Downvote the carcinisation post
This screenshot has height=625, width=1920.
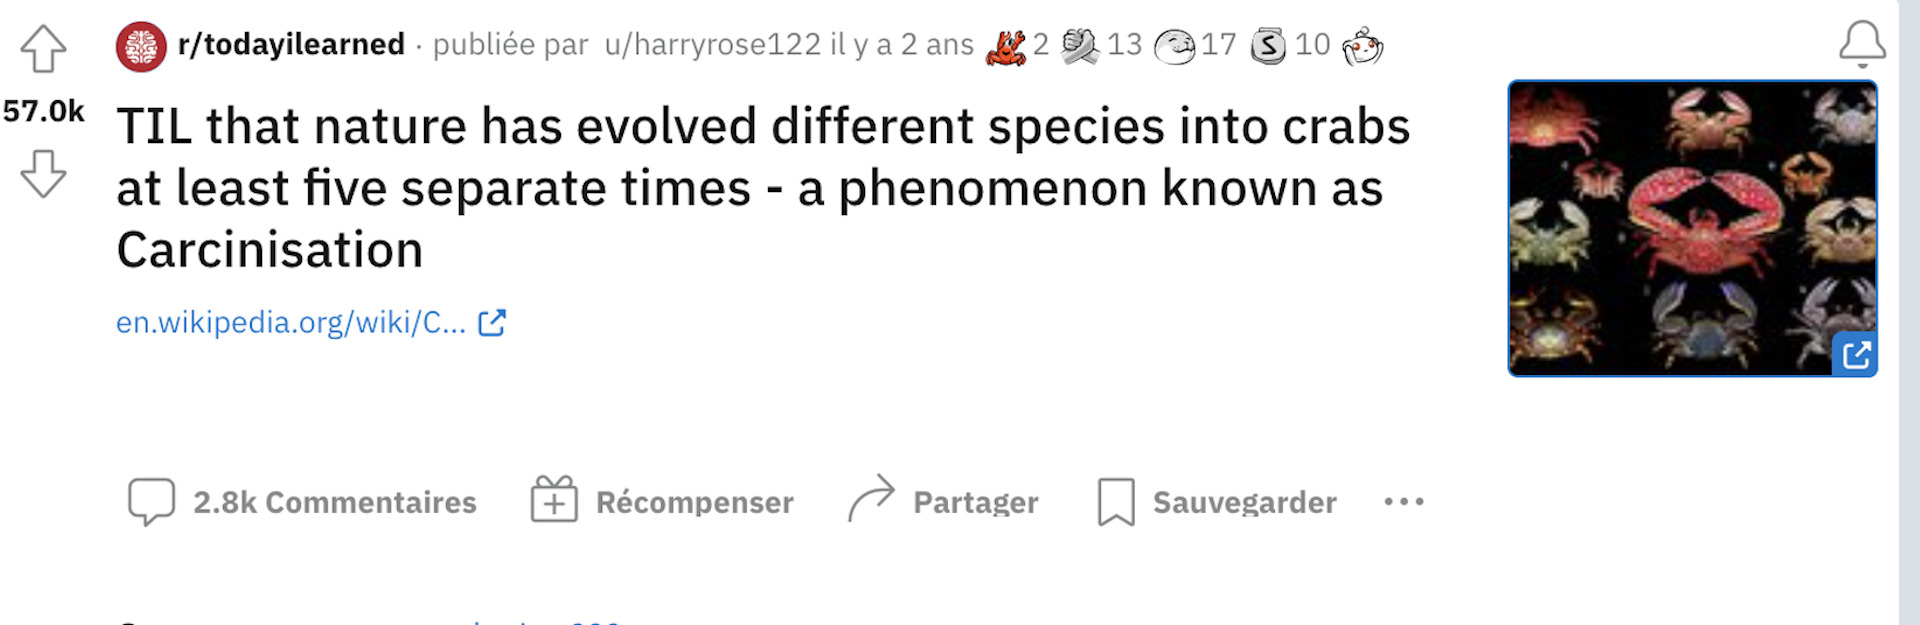tap(43, 173)
